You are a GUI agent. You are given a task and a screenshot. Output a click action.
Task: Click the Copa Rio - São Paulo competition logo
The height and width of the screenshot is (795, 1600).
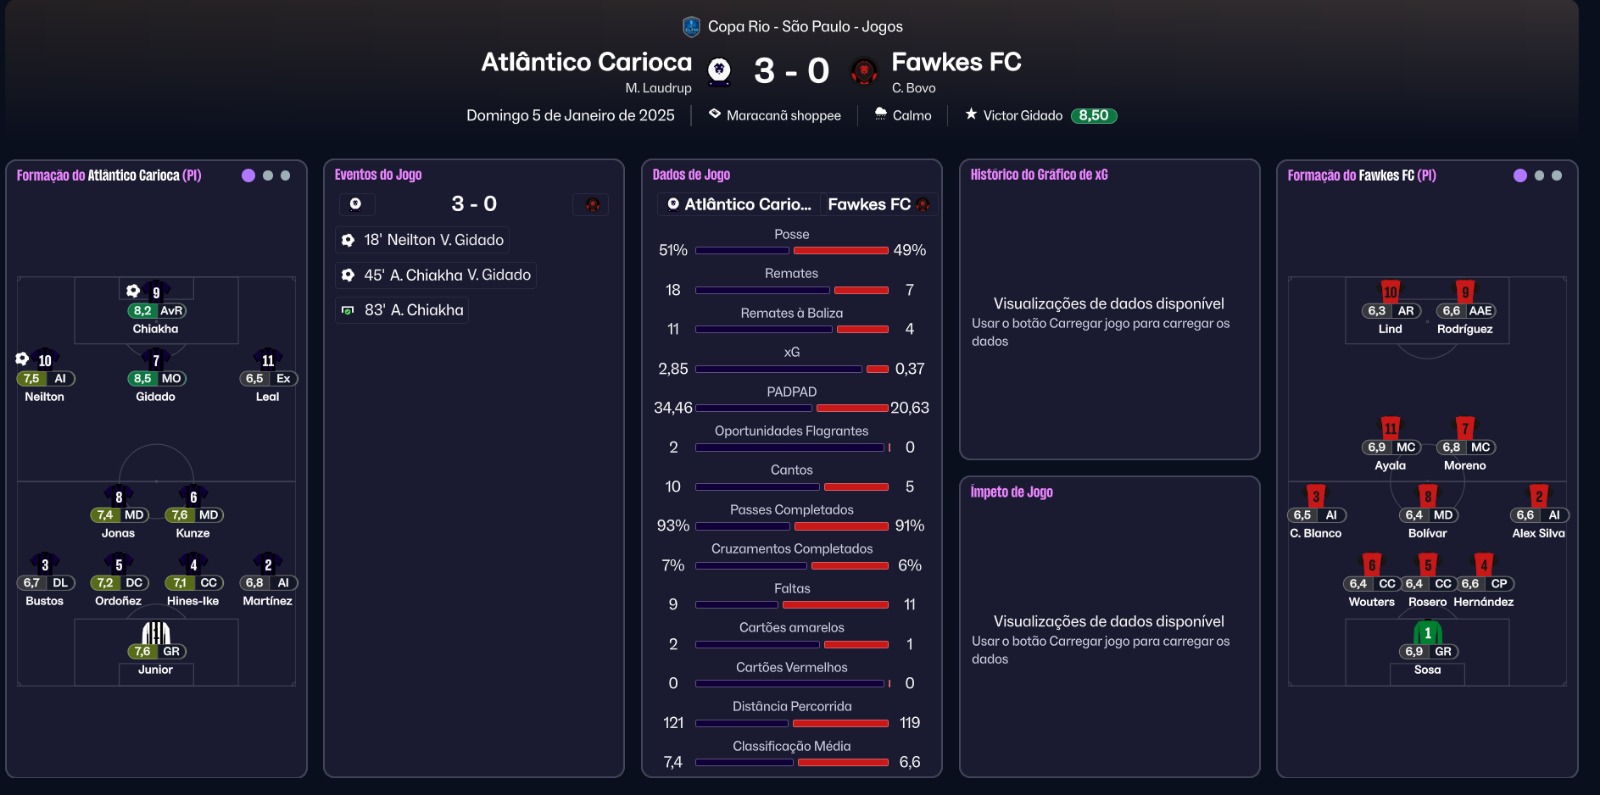click(x=691, y=27)
